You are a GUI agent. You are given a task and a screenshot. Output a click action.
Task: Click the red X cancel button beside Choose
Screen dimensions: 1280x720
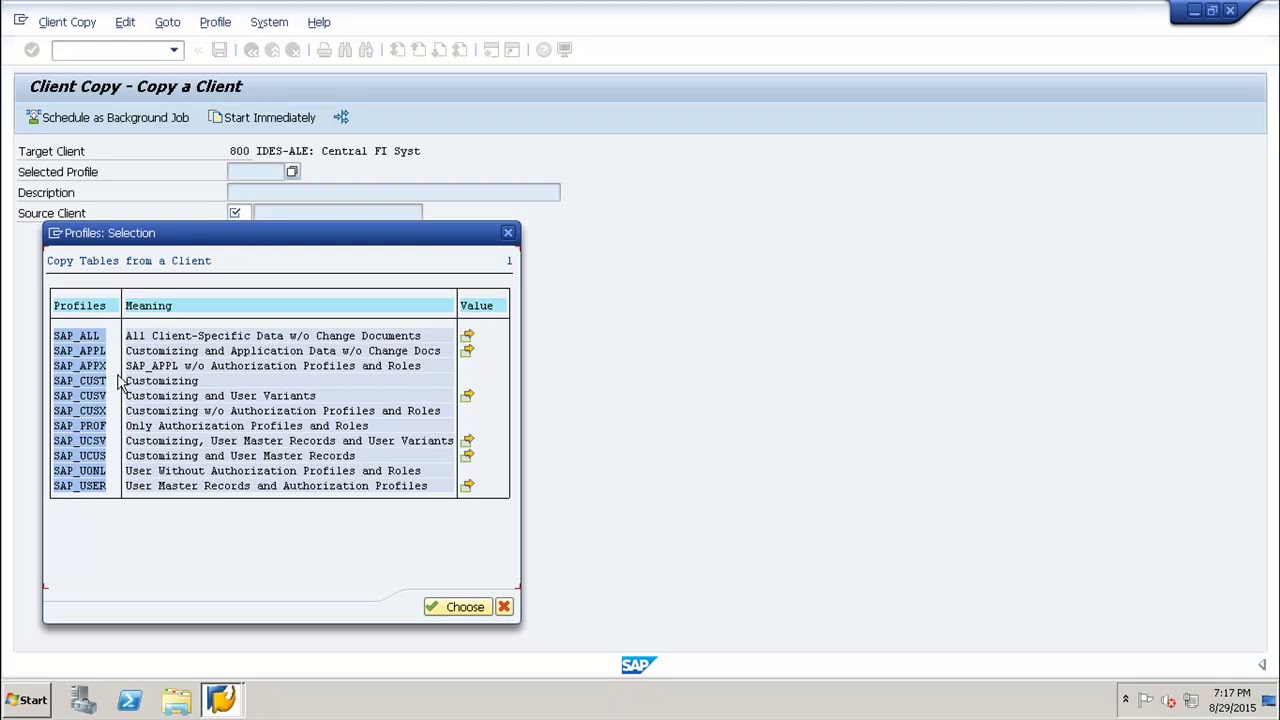pyautogui.click(x=504, y=607)
